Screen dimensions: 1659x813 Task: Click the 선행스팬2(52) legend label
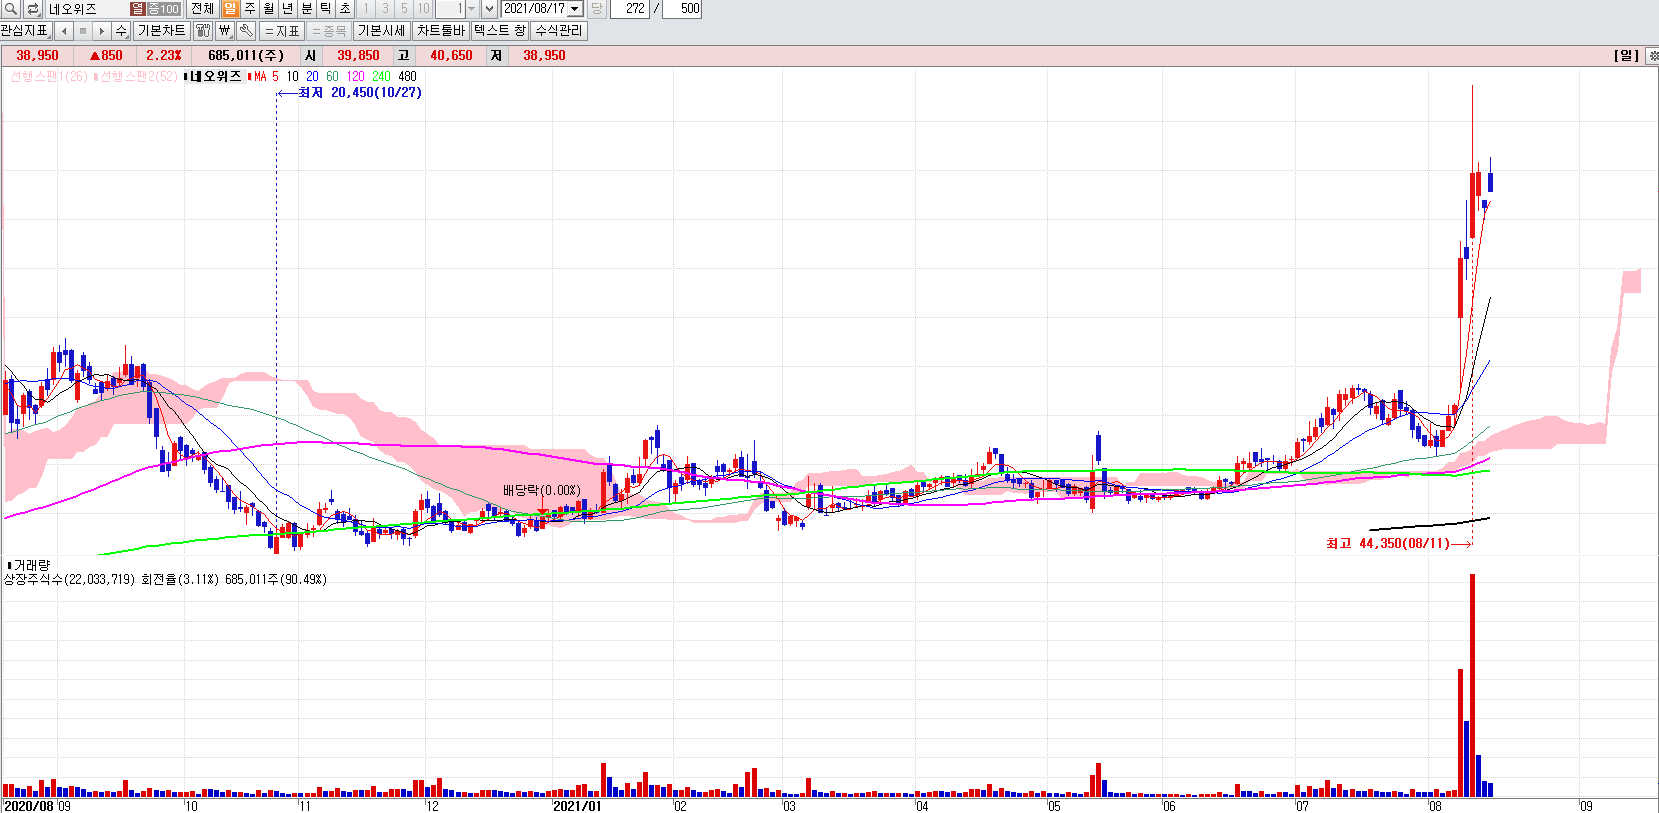pos(138,77)
